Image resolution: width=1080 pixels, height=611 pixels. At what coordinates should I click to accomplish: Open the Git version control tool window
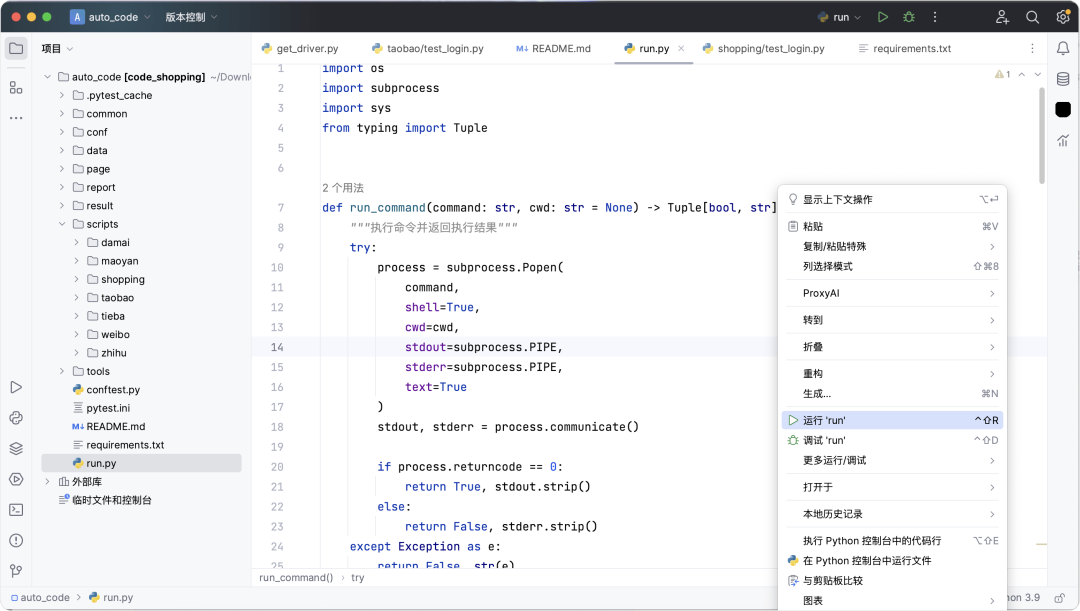[16, 571]
